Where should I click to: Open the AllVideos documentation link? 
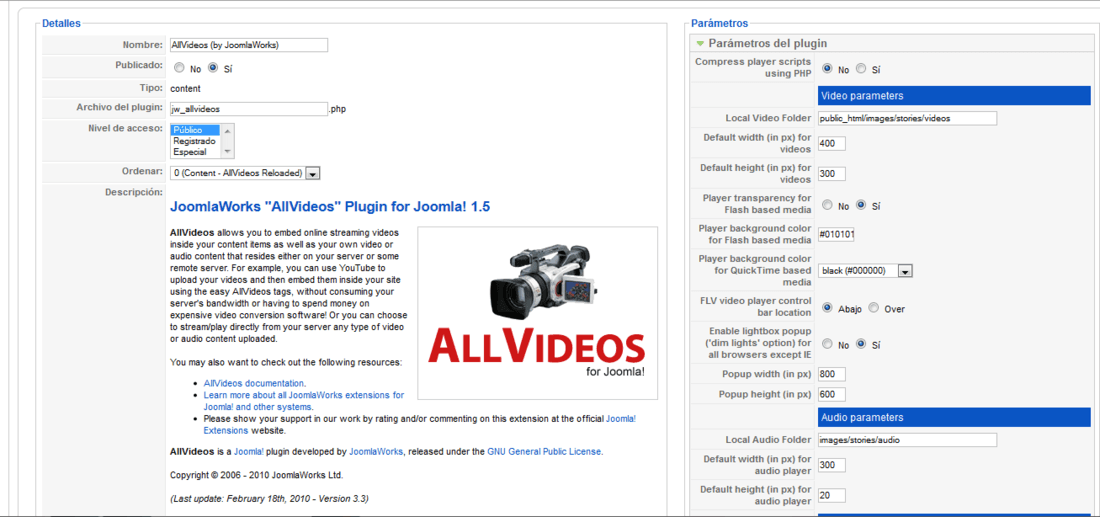pyautogui.click(x=254, y=383)
